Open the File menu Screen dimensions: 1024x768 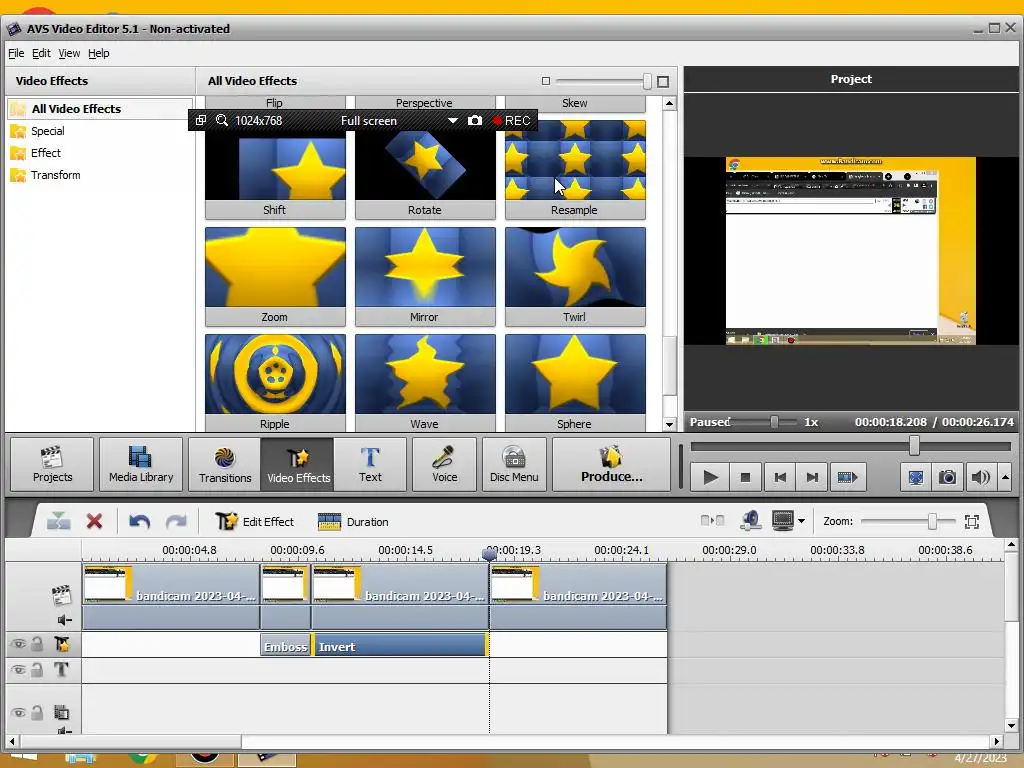[16, 53]
